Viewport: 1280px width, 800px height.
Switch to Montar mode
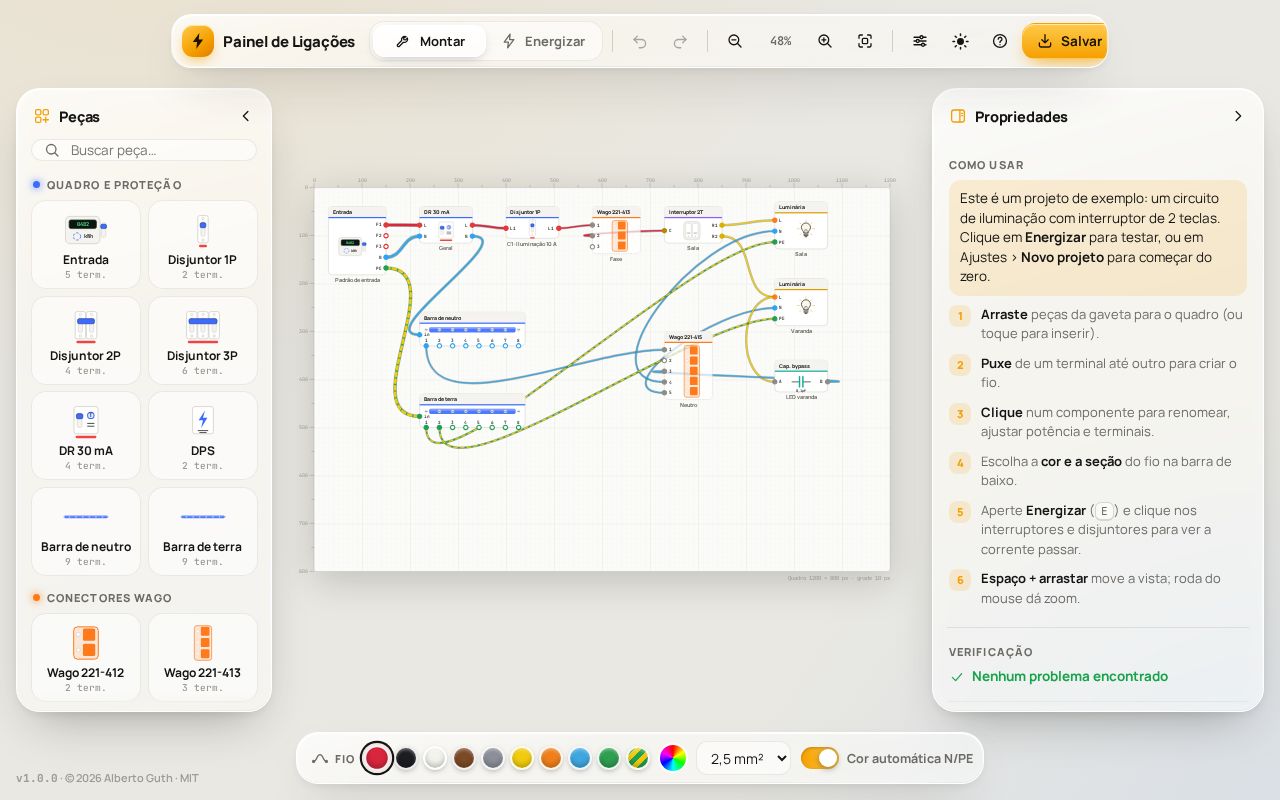(x=430, y=41)
